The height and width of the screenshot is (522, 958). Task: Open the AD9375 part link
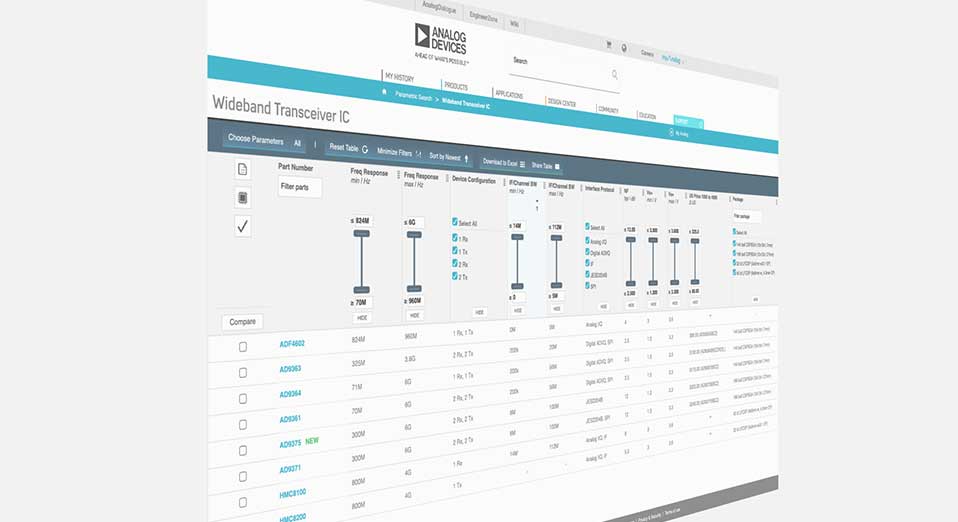tap(290, 444)
